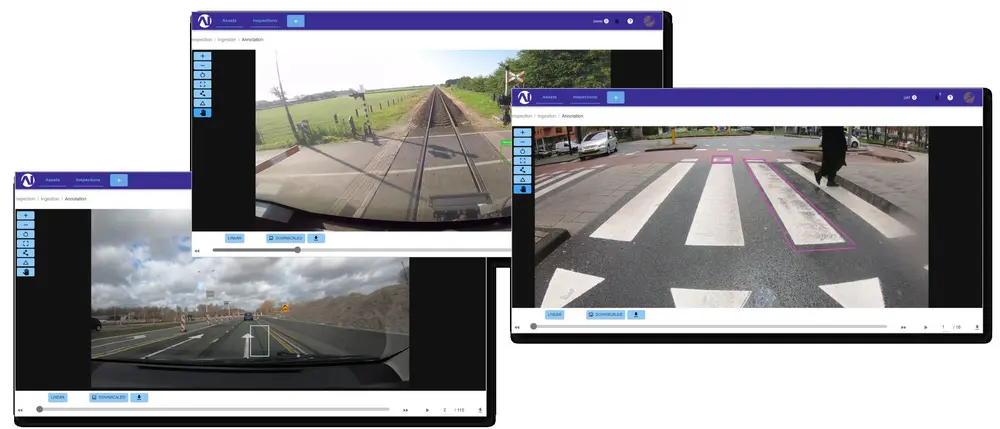
Task: Triangle polygon tool in highway window
Action: click(26, 263)
